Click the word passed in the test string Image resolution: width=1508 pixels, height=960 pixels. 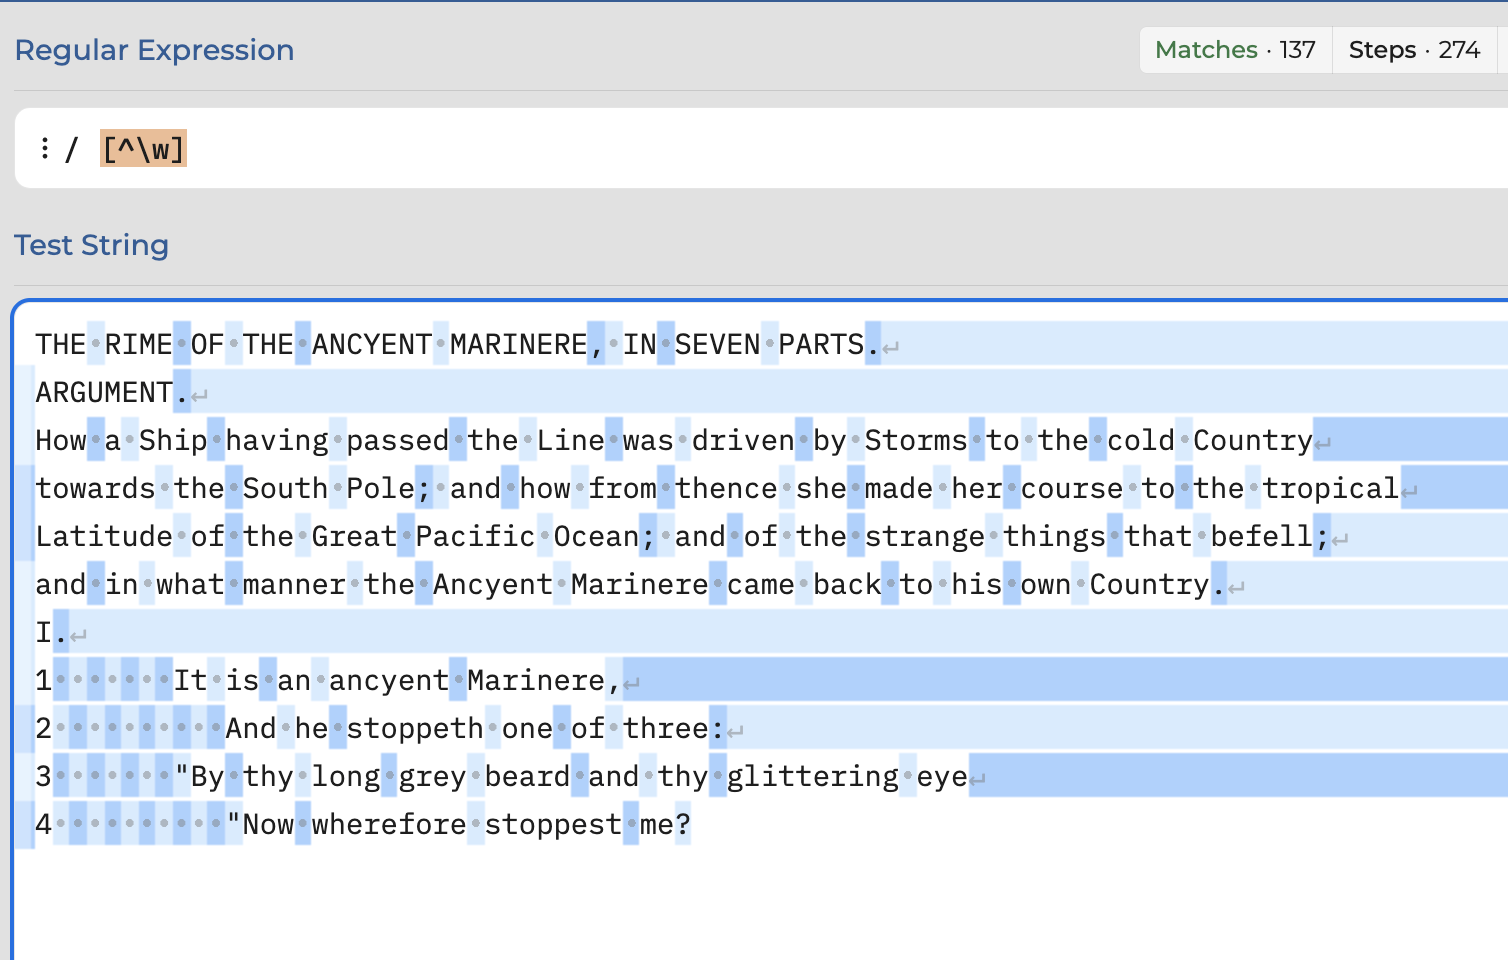click(397, 441)
